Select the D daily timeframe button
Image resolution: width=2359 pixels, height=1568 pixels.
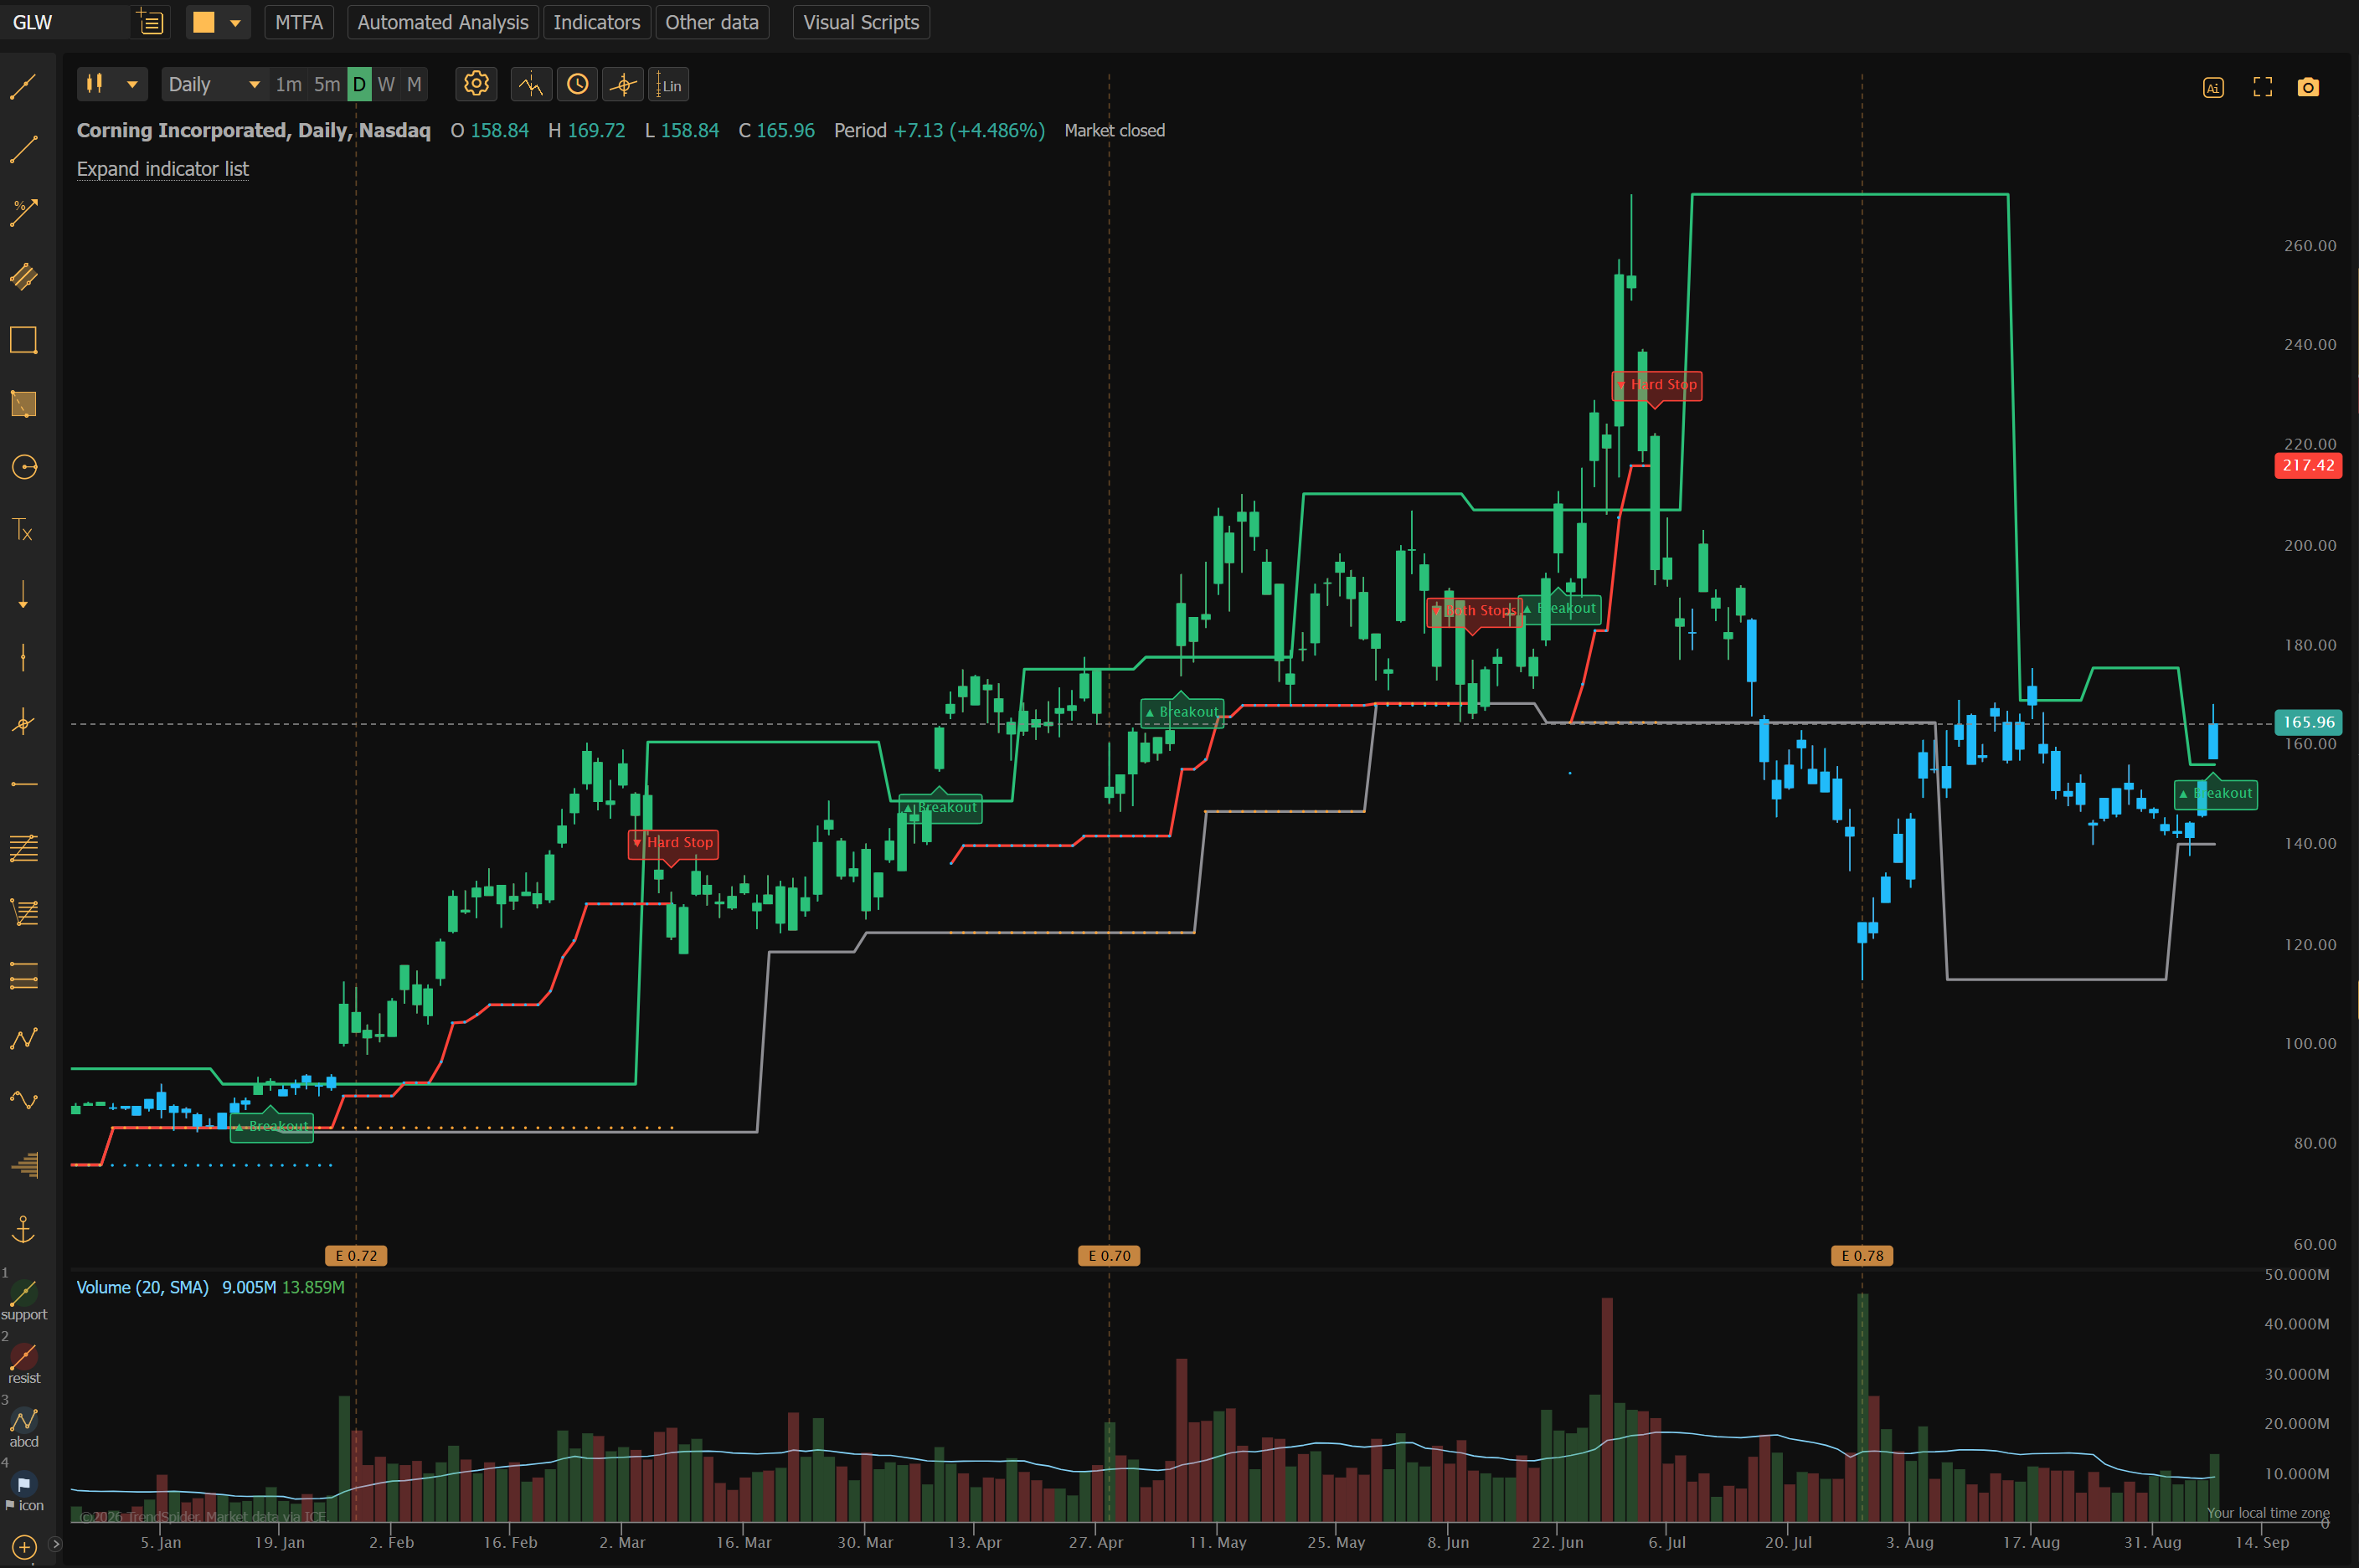point(359,84)
